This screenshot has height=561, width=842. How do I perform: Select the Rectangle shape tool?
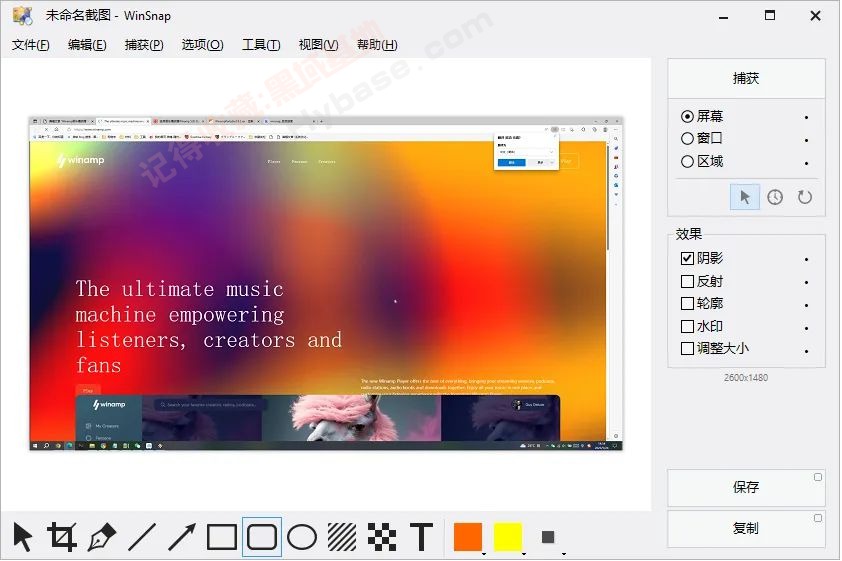point(222,536)
